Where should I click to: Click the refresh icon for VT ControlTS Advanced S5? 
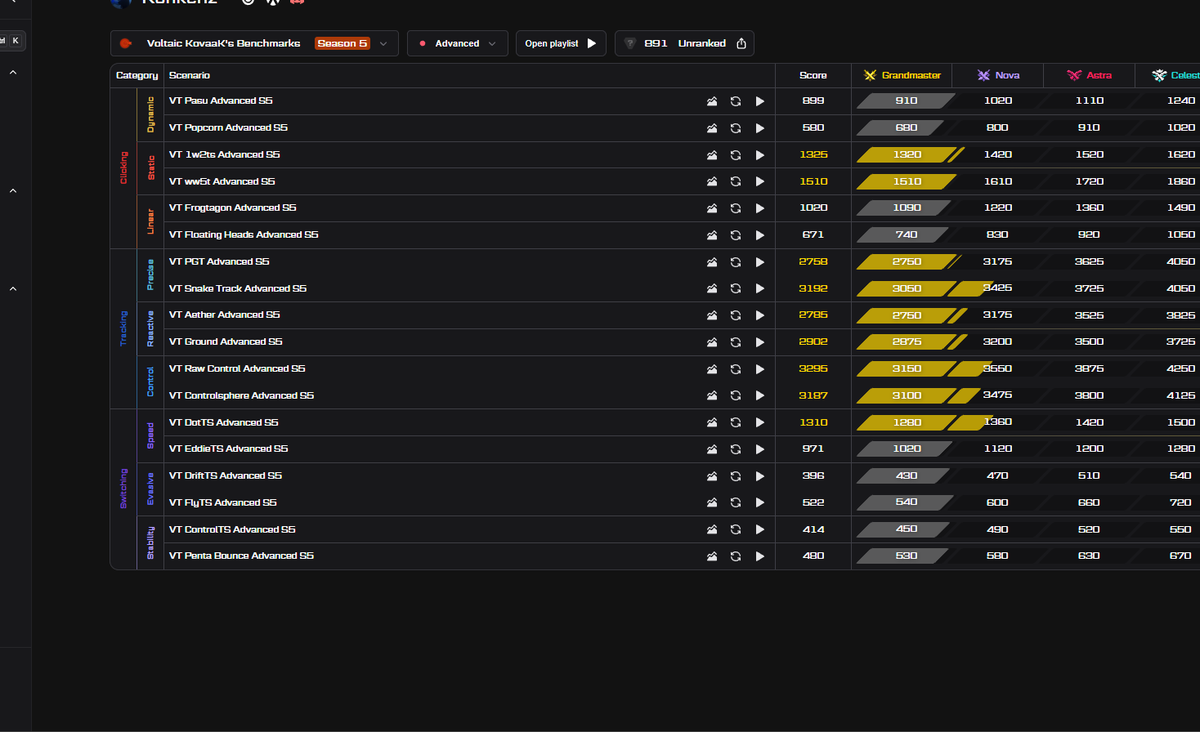(736, 530)
